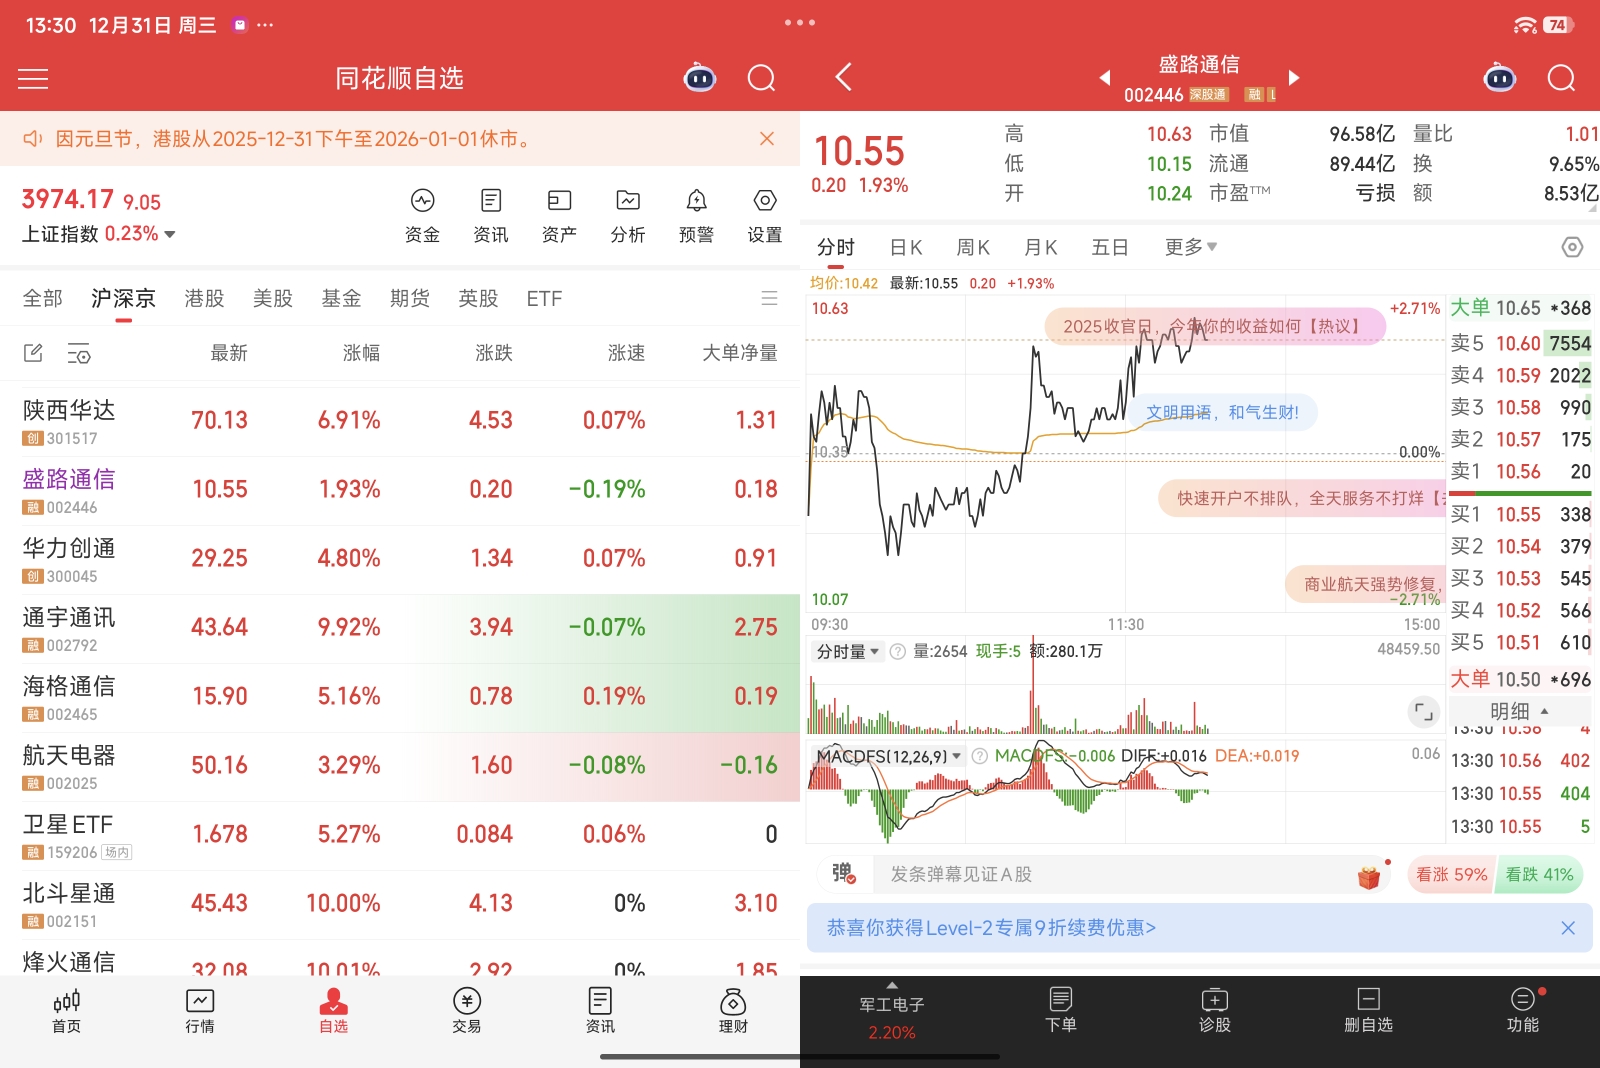Open 资产 assets icon
Screen dimensions: 1600x1068
point(559,215)
